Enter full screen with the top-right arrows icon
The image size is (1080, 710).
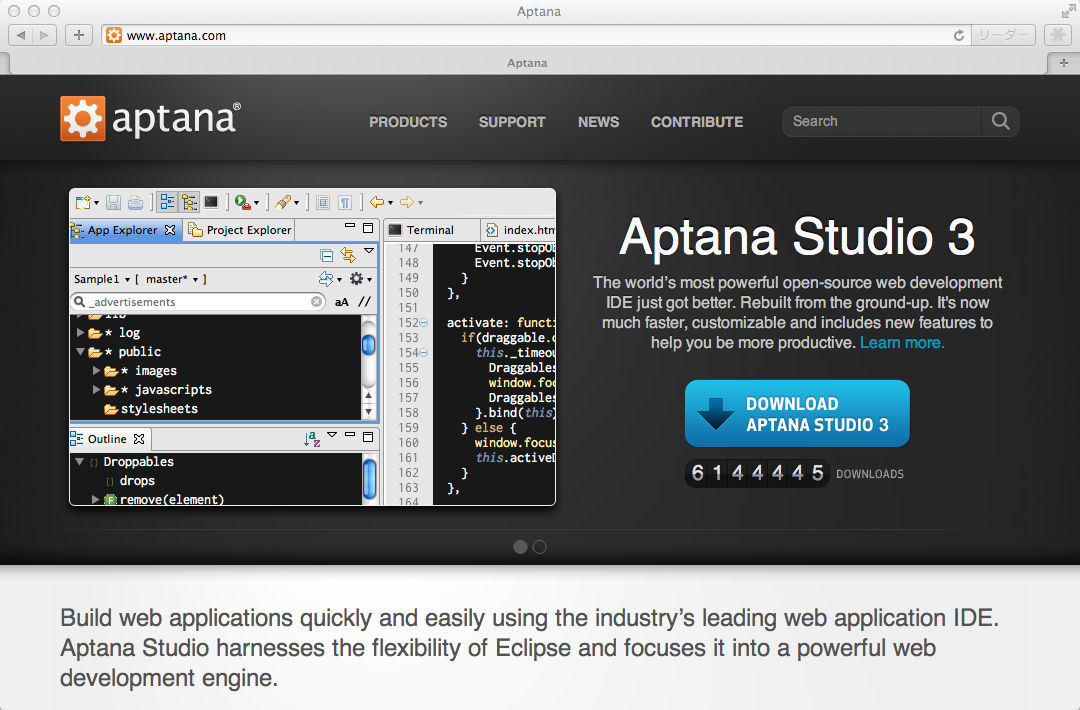[1068, 11]
